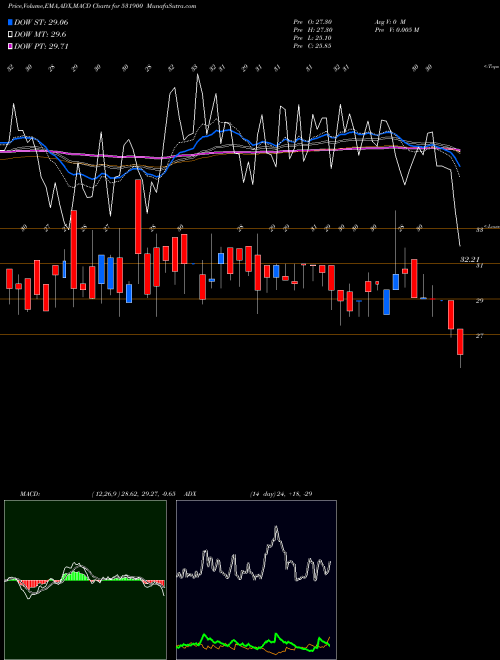
Task: Click the blue DOW ST legend swatch
Action: (10, 22)
